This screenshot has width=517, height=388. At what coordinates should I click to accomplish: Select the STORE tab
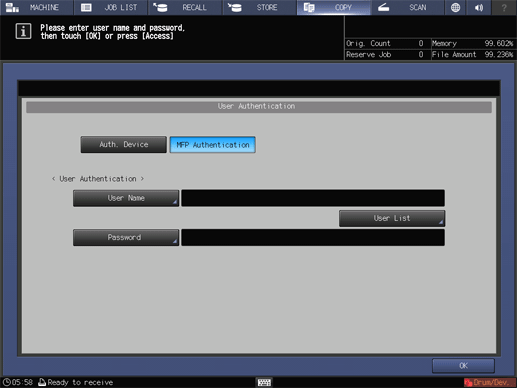point(259,7)
